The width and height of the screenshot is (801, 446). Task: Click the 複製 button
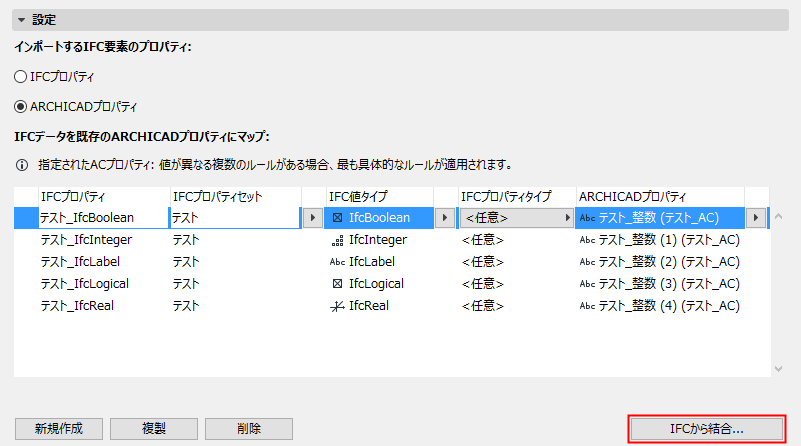(x=154, y=429)
